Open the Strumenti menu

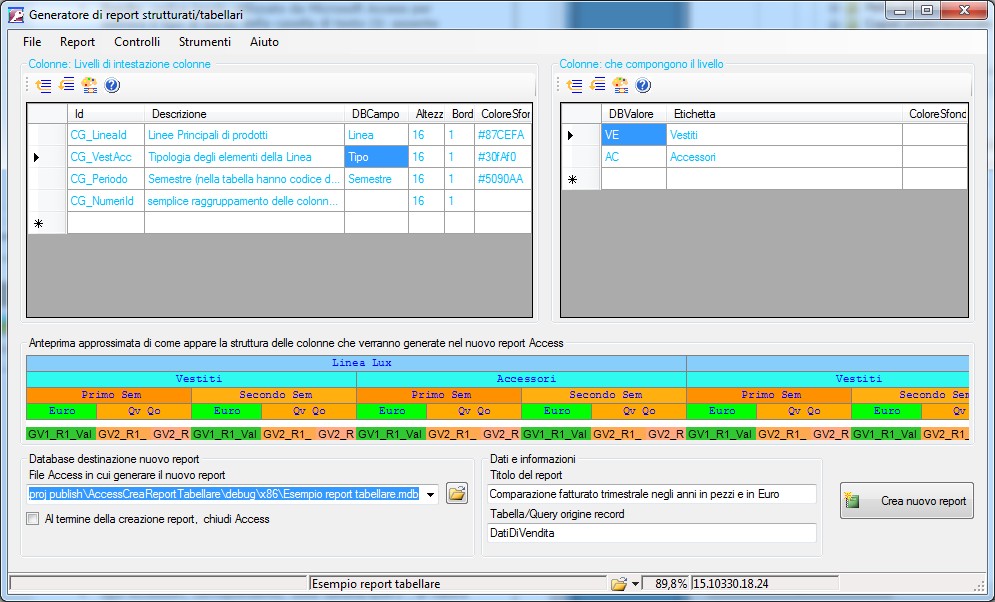[x=205, y=42]
